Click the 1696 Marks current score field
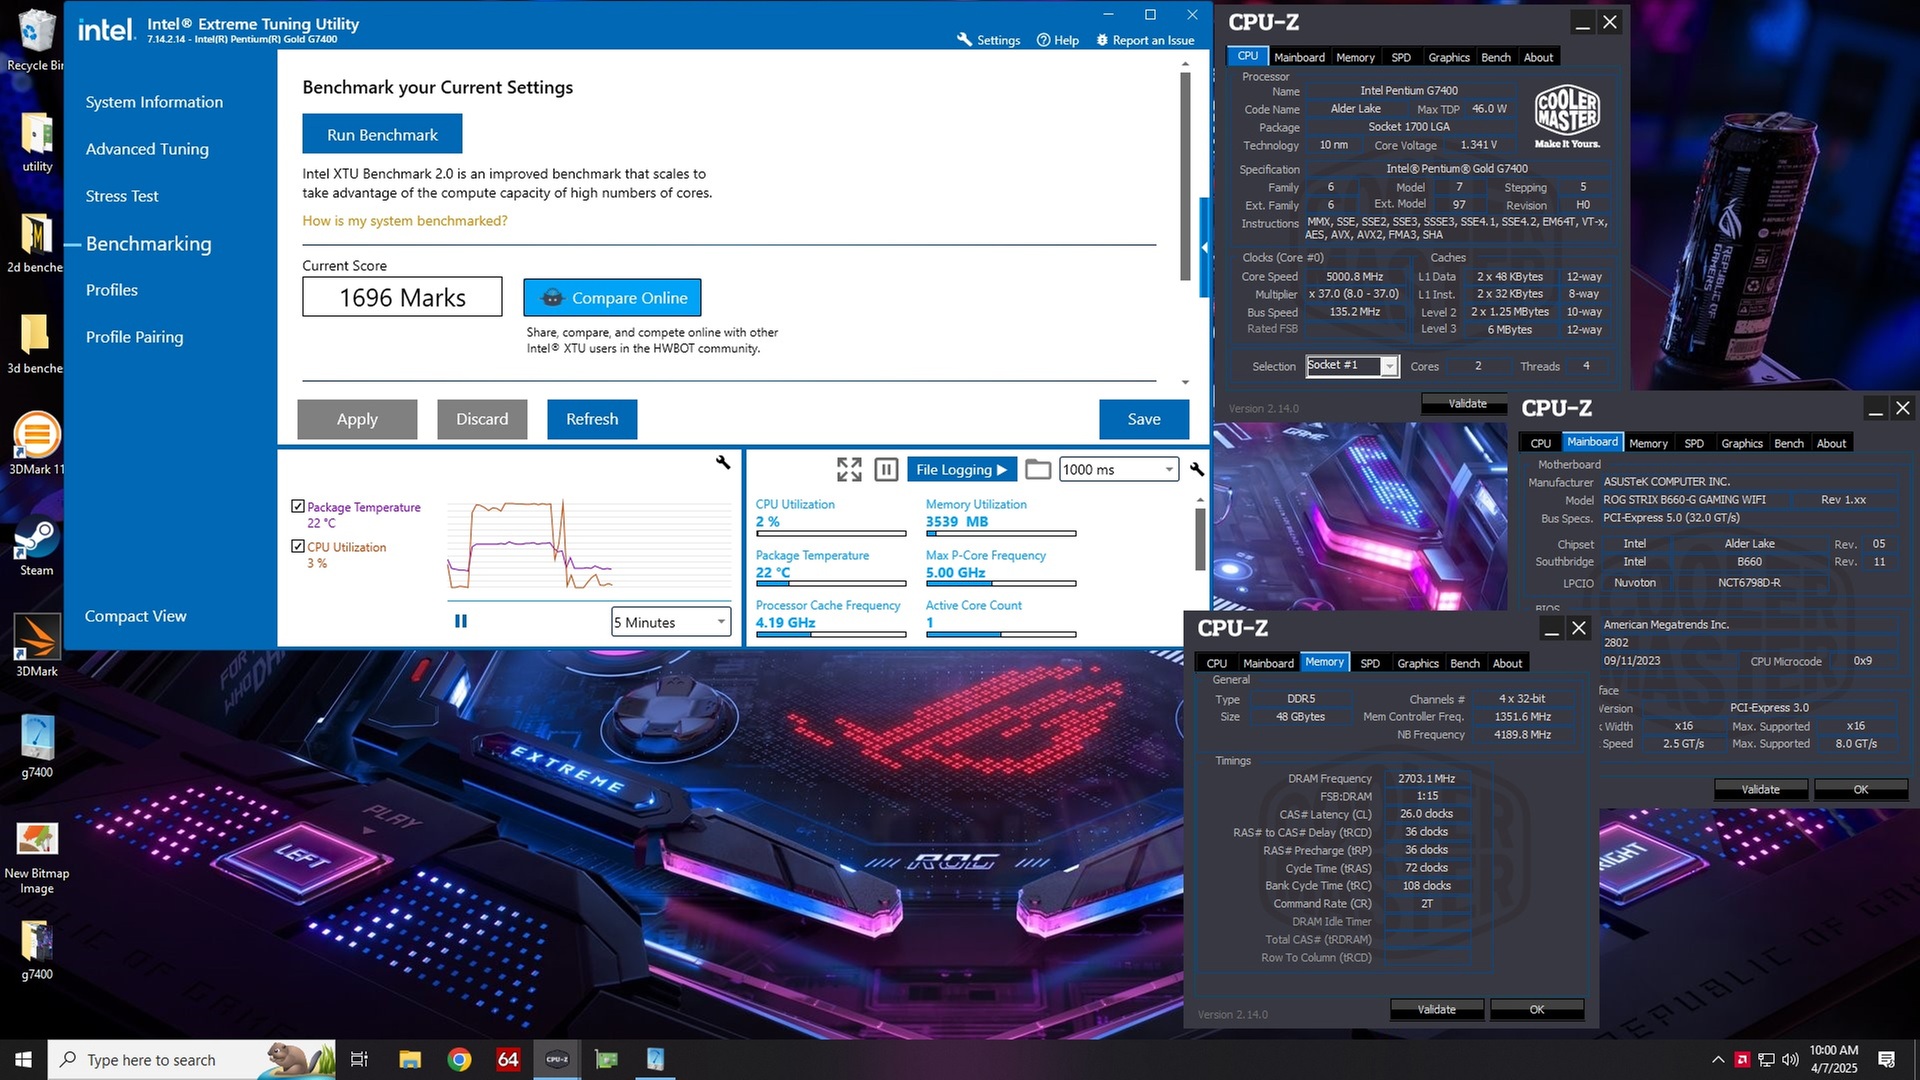1920x1080 pixels. pos(402,297)
